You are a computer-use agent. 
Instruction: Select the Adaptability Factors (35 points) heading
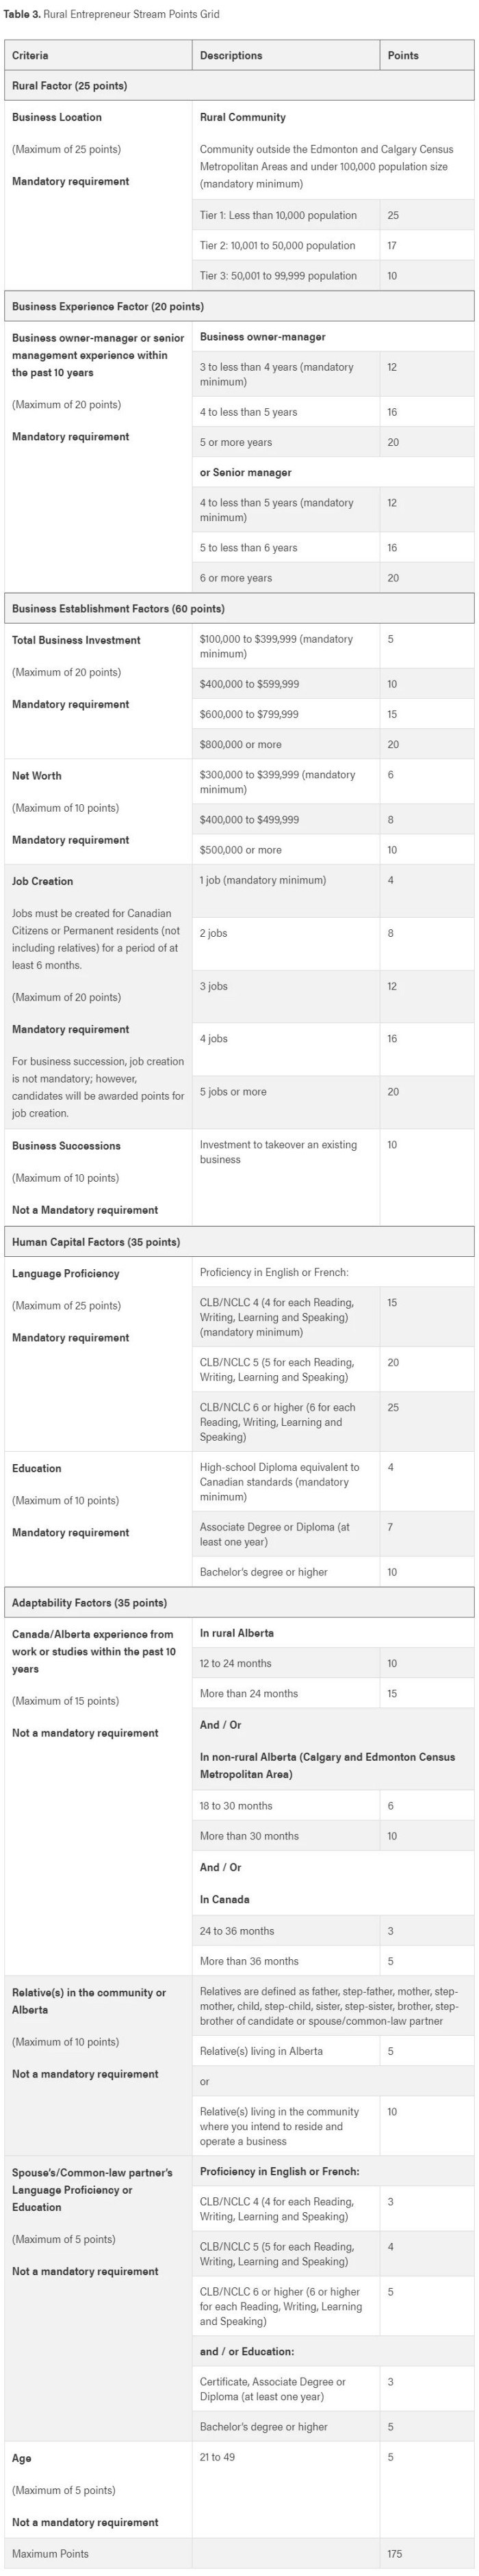coord(89,1602)
